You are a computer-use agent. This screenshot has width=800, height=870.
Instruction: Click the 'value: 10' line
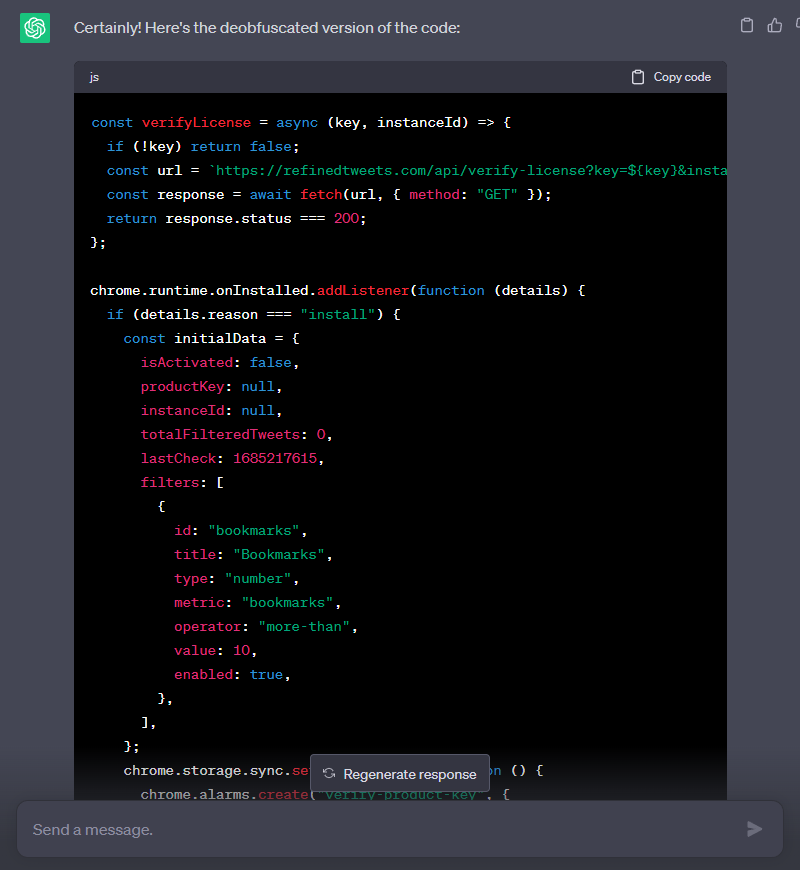coord(215,651)
